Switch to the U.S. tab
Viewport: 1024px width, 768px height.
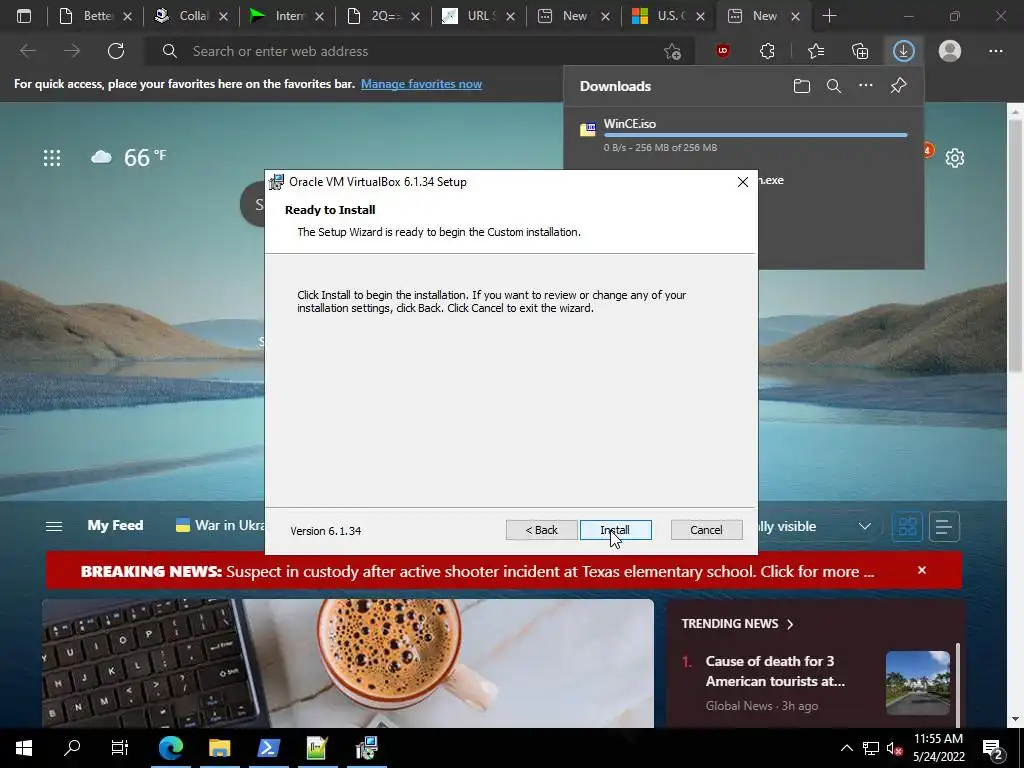click(x=670, y=16)
